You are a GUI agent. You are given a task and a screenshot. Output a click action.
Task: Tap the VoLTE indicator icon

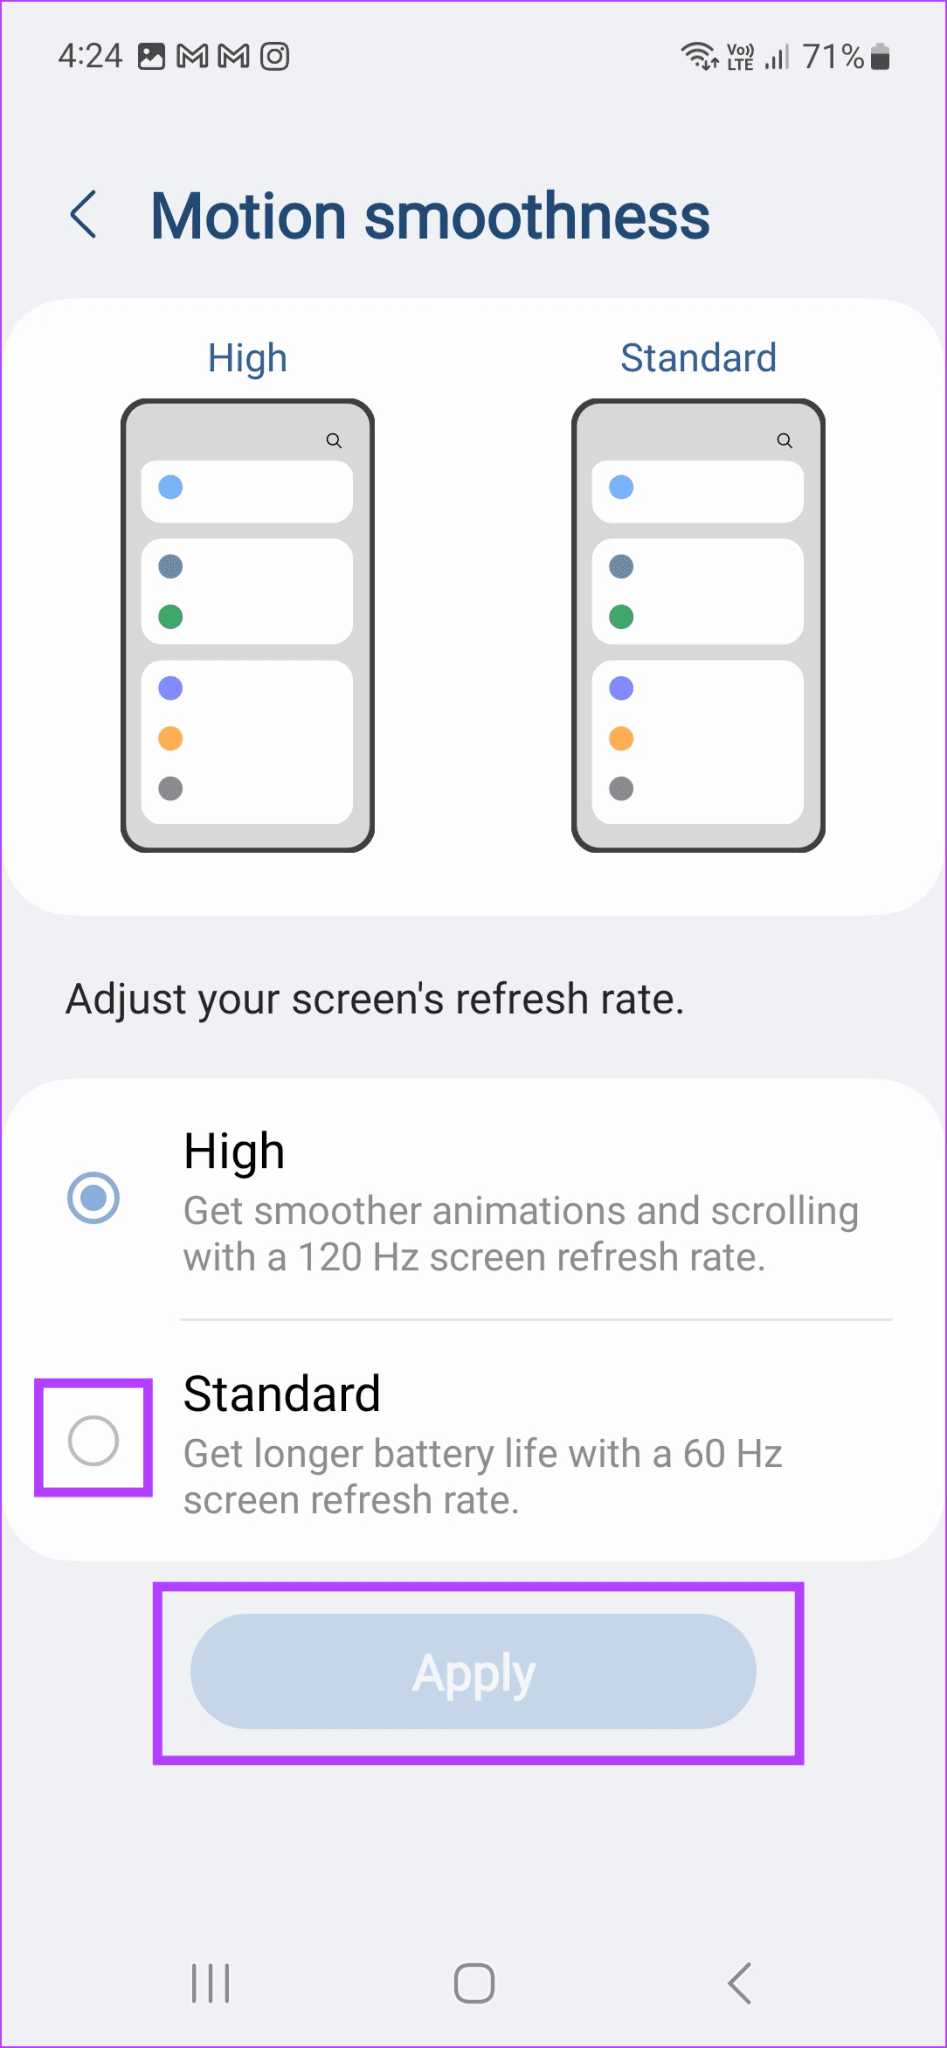click(740, 55)
